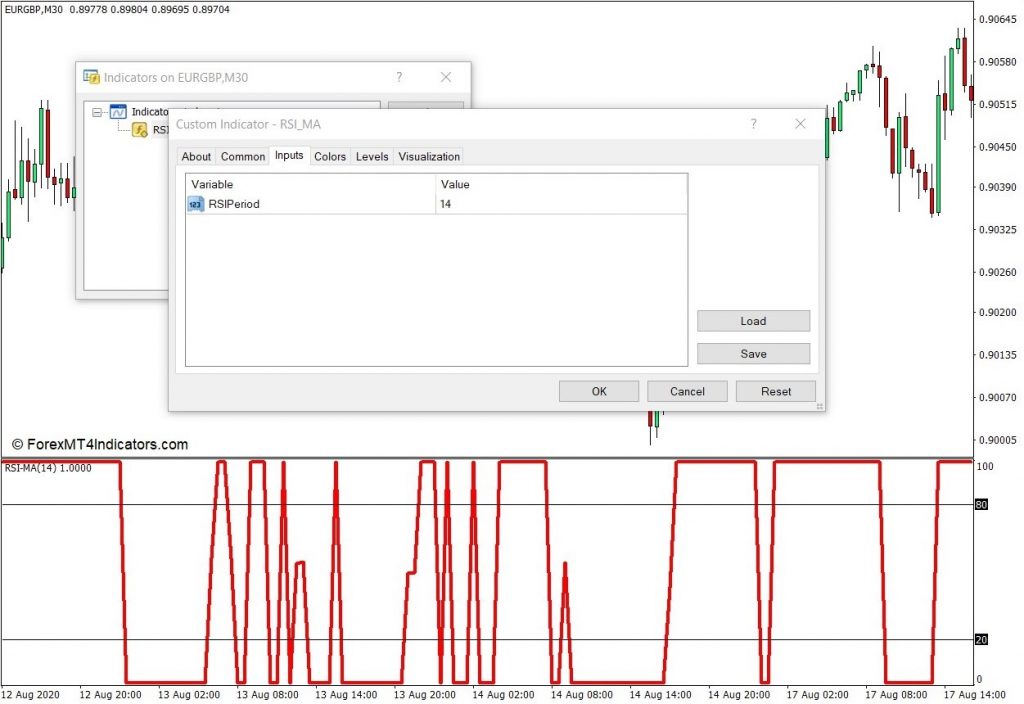Click the Variable column header

point(311,184)
